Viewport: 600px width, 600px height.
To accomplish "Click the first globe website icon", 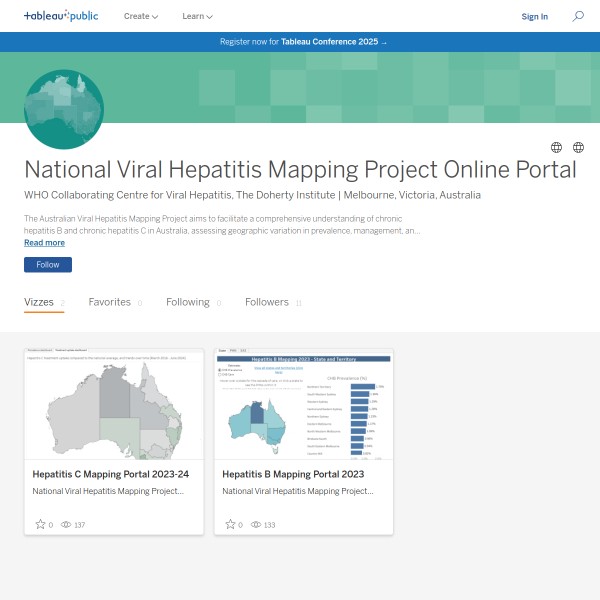I will tap(556, 147).
